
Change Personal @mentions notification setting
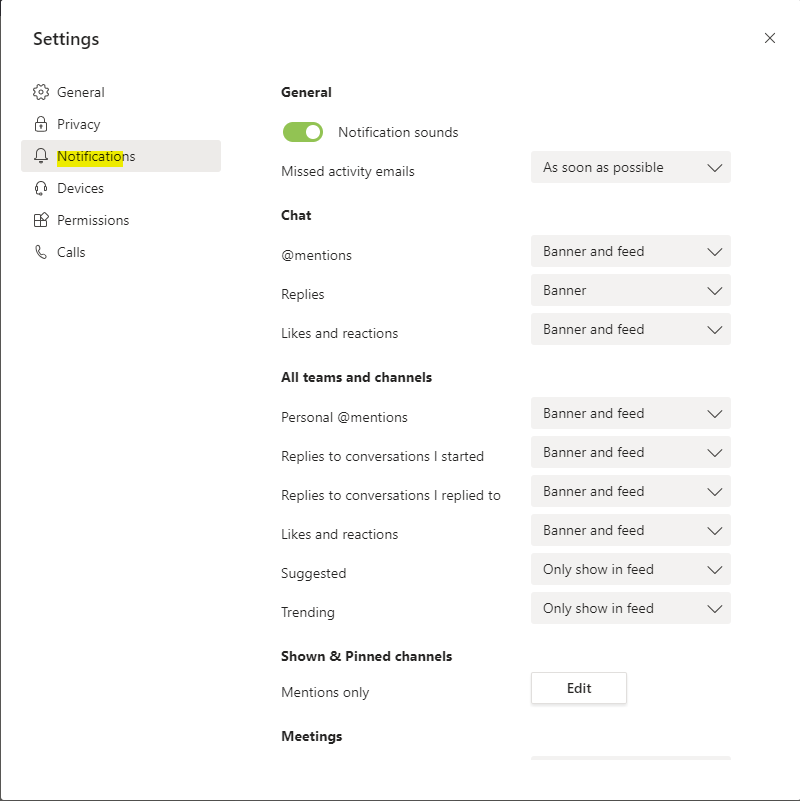point(630,413)
